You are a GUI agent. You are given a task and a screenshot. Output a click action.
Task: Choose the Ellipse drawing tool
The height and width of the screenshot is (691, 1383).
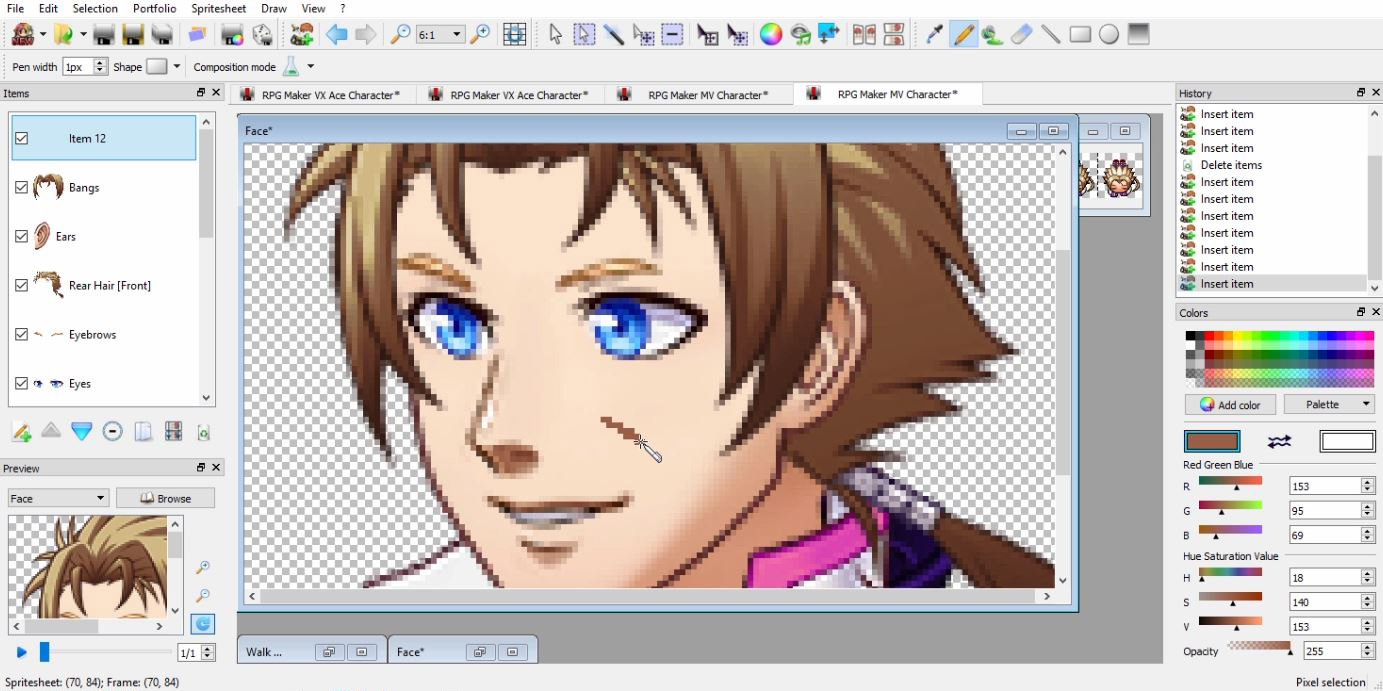pyautogui.click(x=1108, y=34)
